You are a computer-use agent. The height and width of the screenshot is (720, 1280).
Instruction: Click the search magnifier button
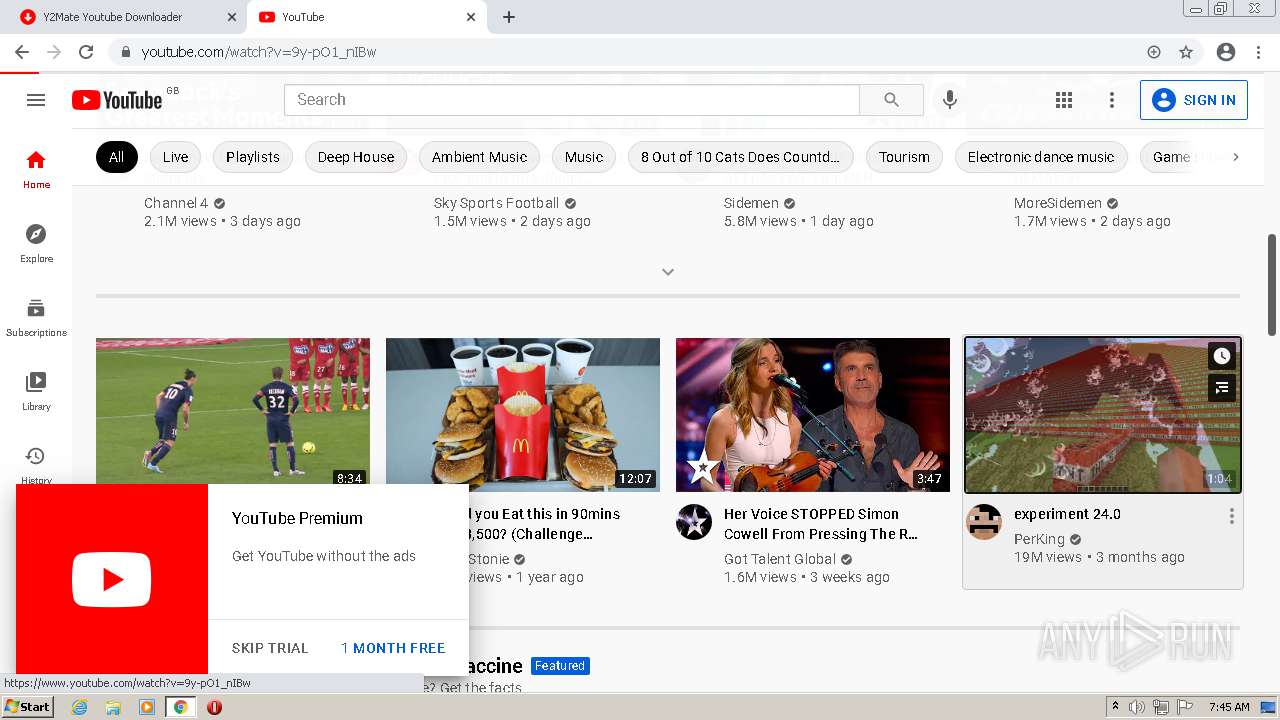point(891,100)
